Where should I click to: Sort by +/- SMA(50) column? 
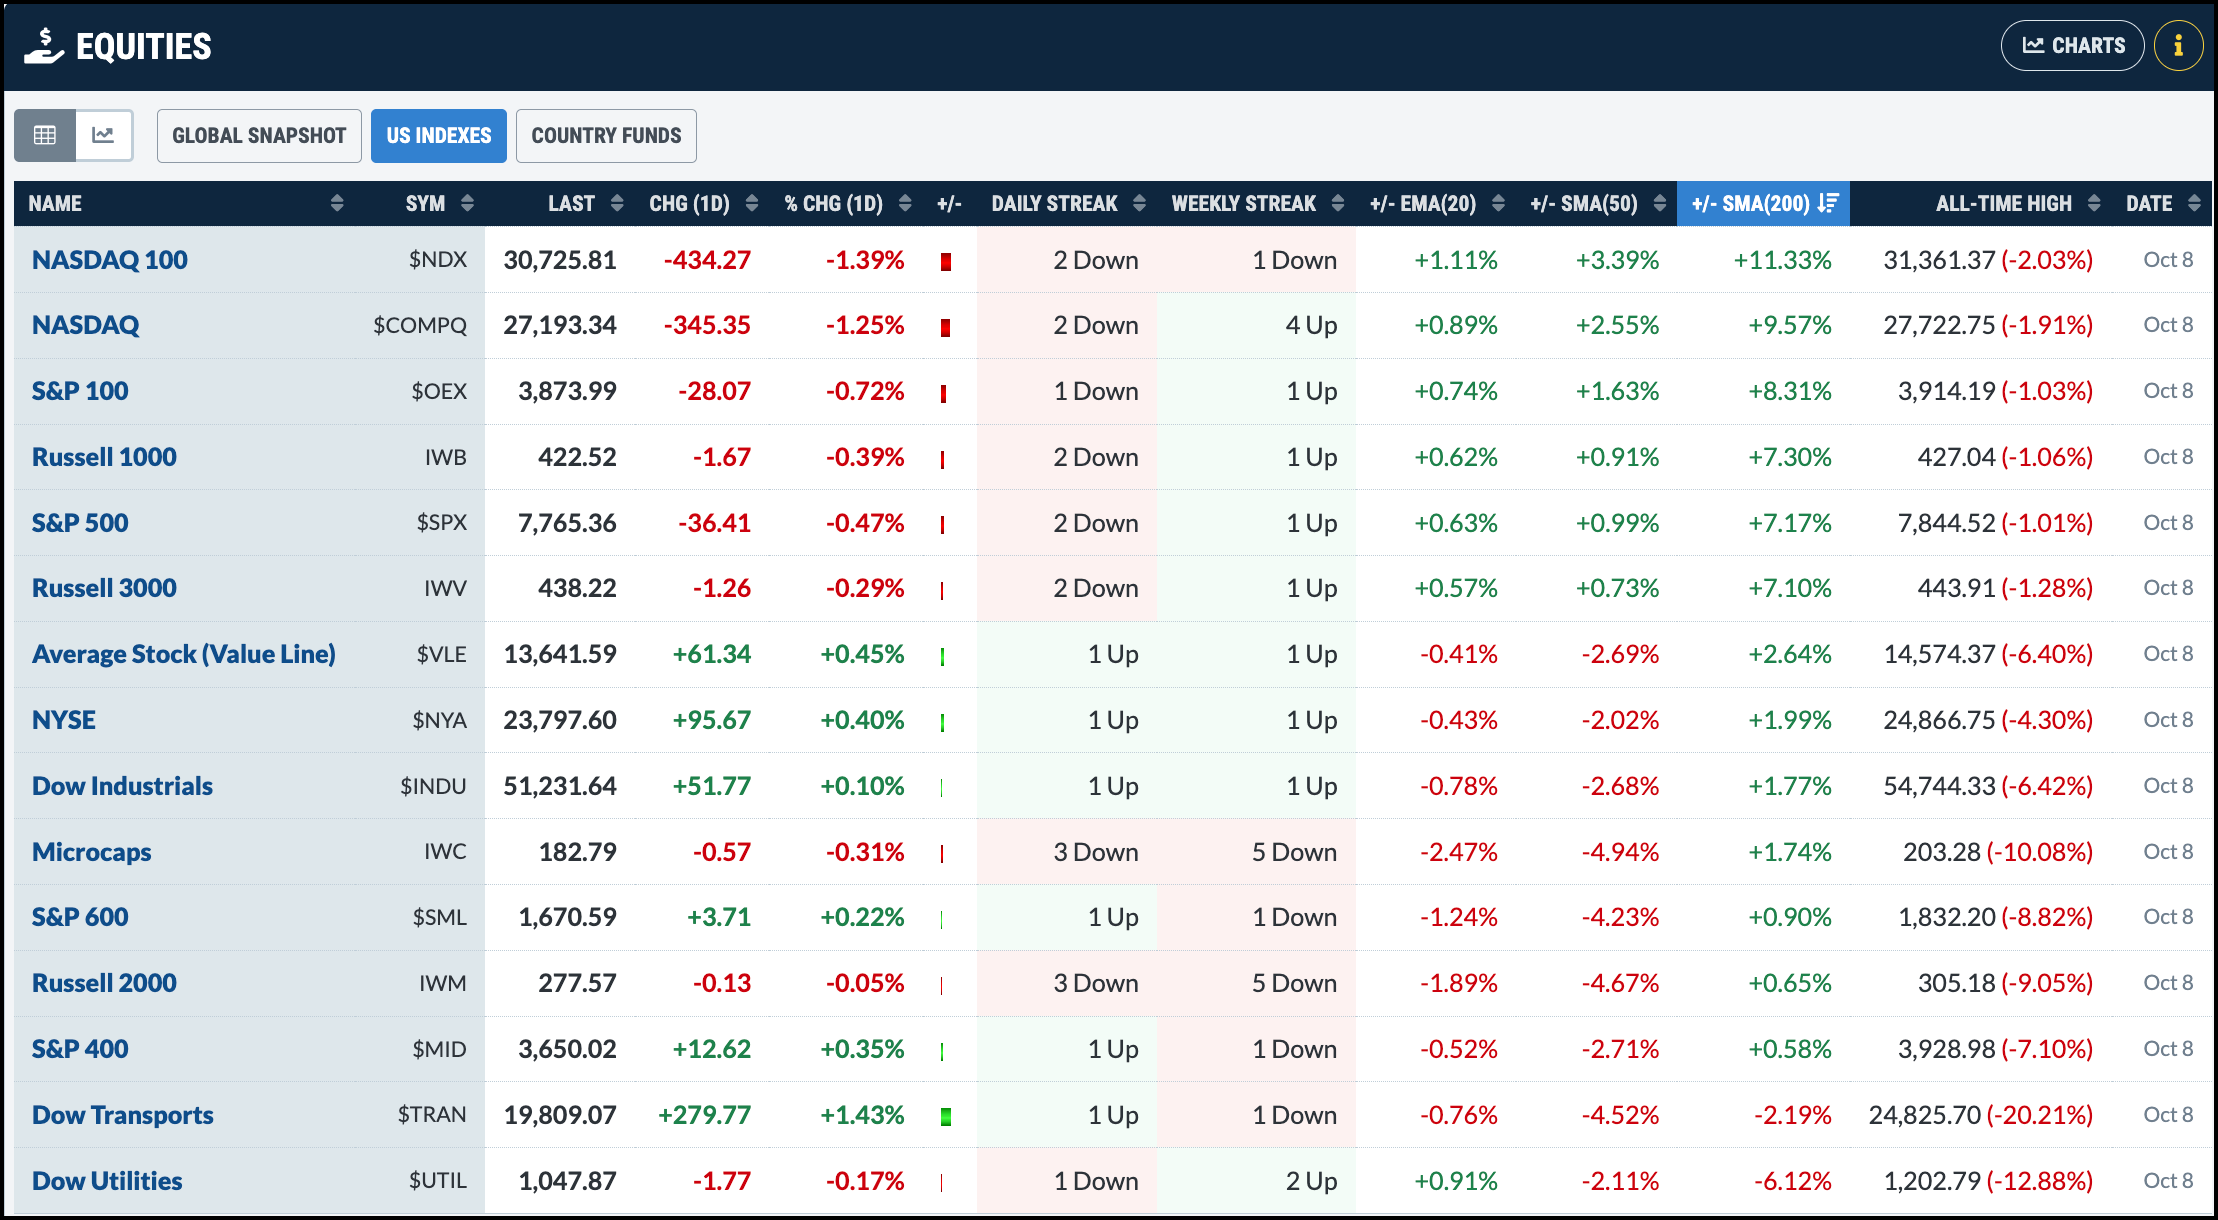tap(1598, 203)
